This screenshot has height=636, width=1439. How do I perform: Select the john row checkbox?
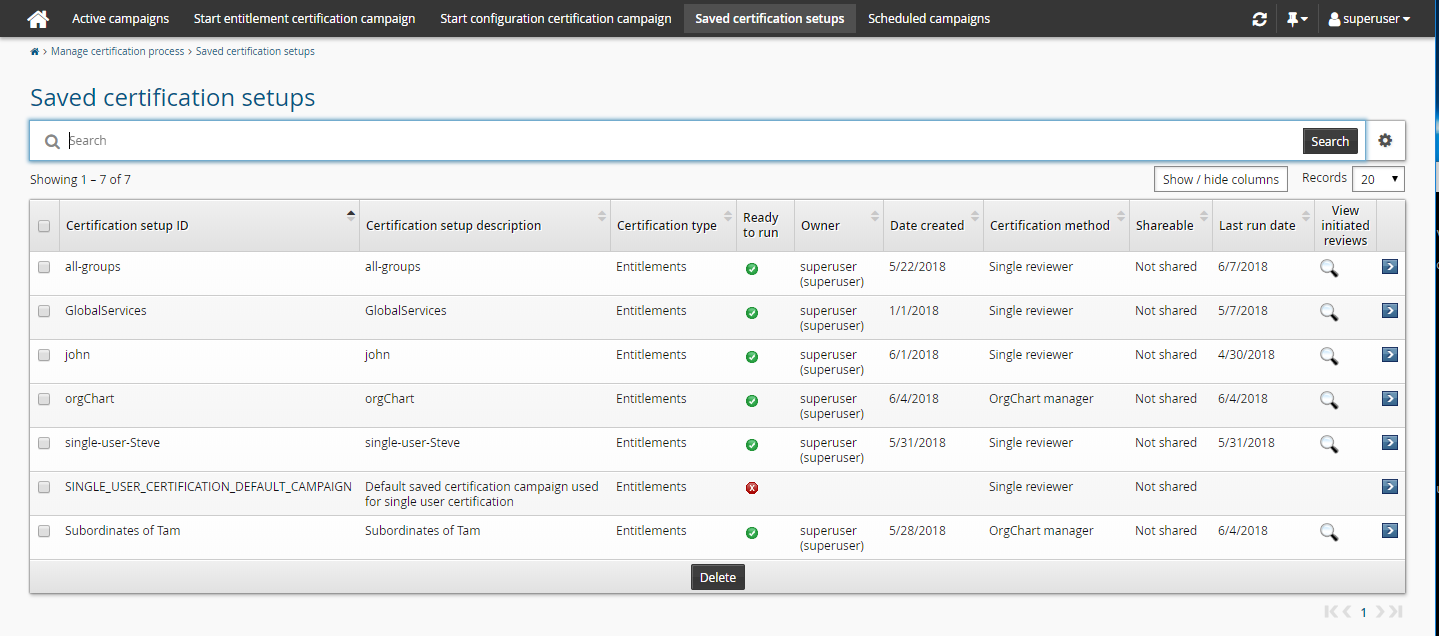click(x=44, y=355)
